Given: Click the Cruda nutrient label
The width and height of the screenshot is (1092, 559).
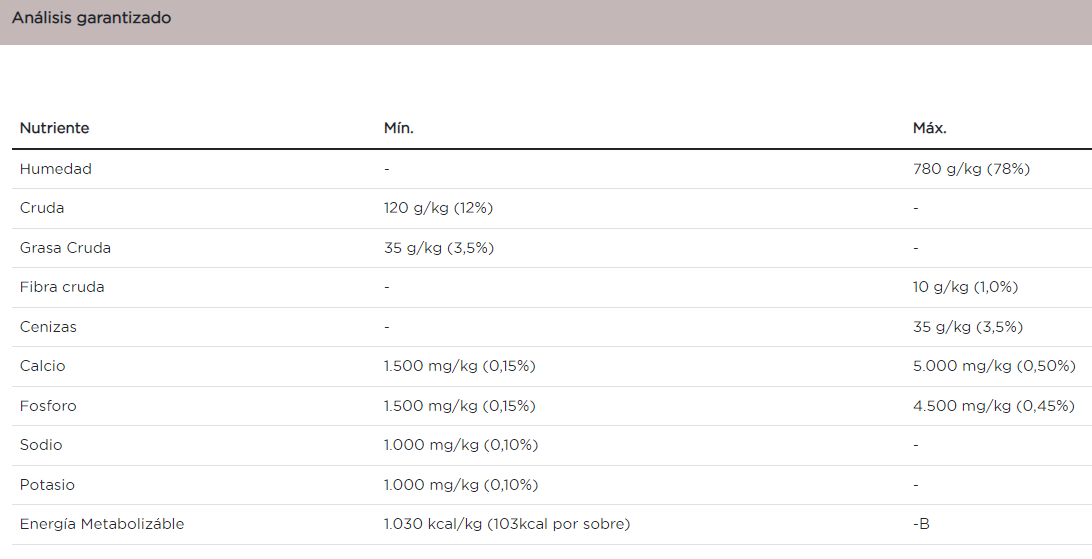Looking at the screenshot, I should [x=42, y=208].
